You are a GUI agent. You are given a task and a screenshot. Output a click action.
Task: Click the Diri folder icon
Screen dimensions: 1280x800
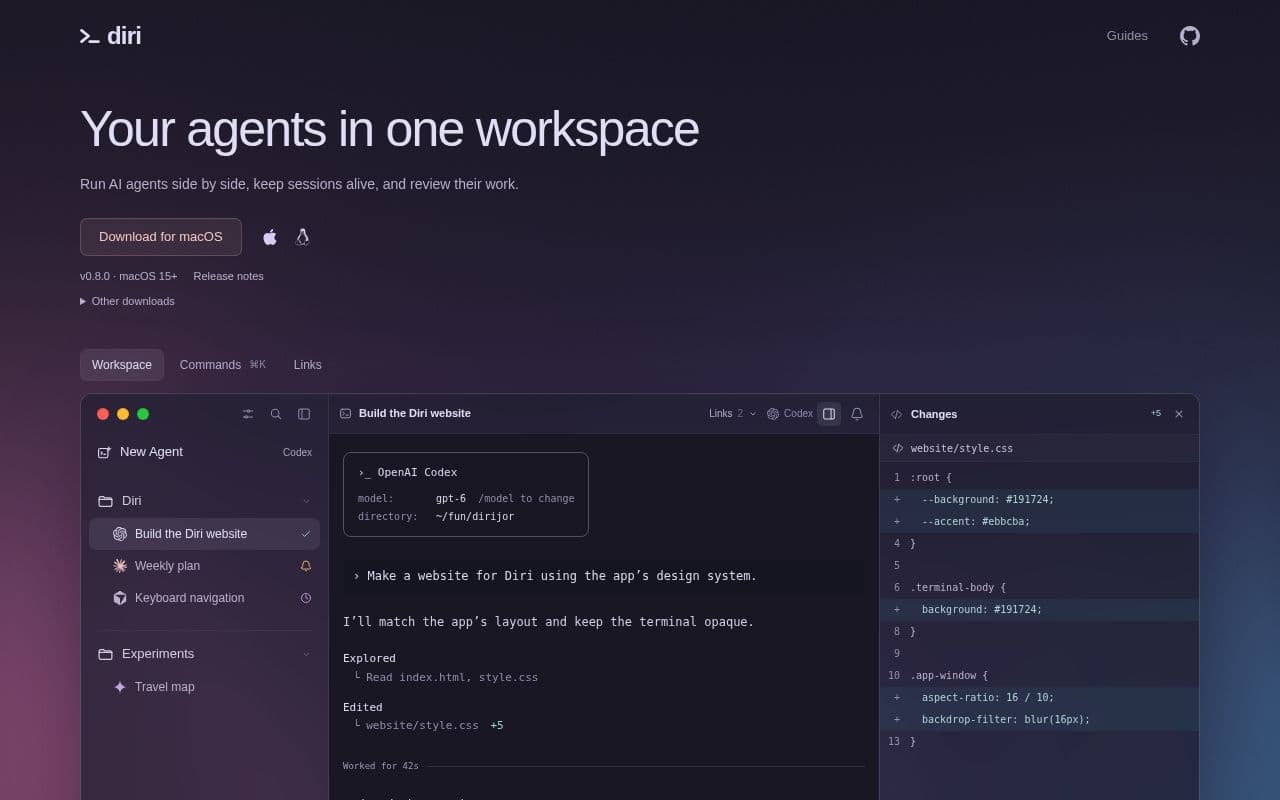(x=105, y=501)
